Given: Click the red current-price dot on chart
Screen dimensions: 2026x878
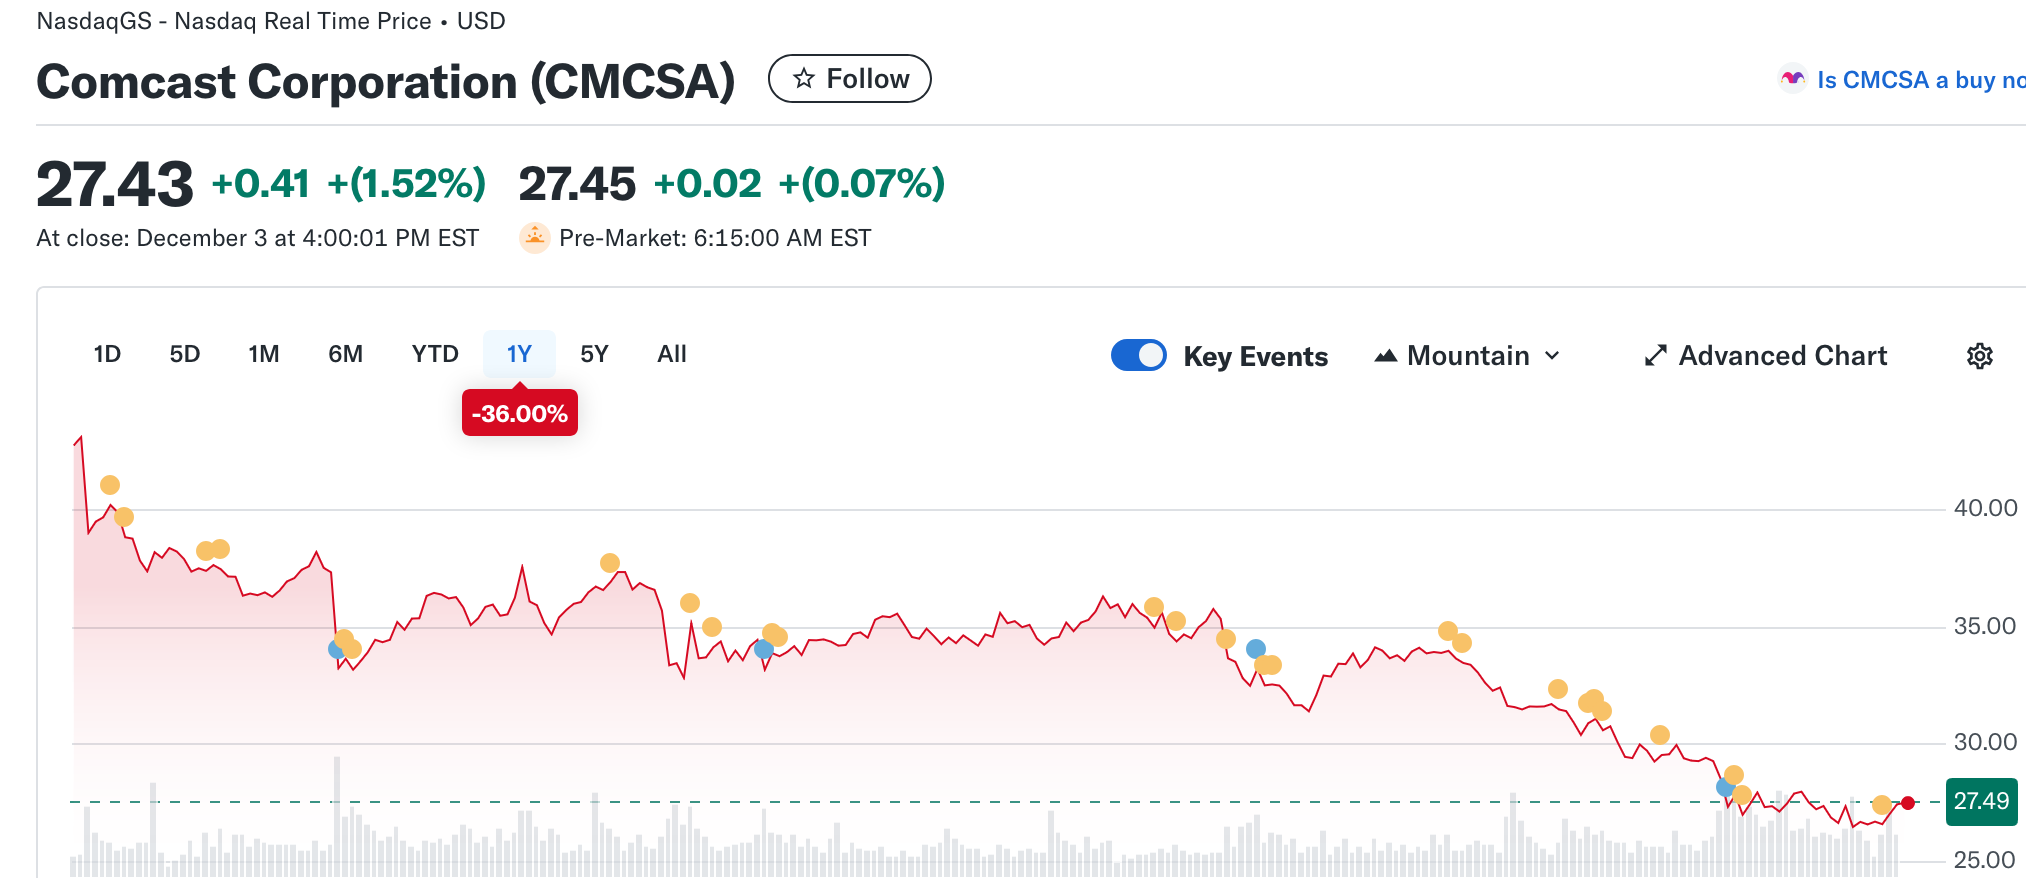Looking at the screenshot, I should (x=1908, y=803).
